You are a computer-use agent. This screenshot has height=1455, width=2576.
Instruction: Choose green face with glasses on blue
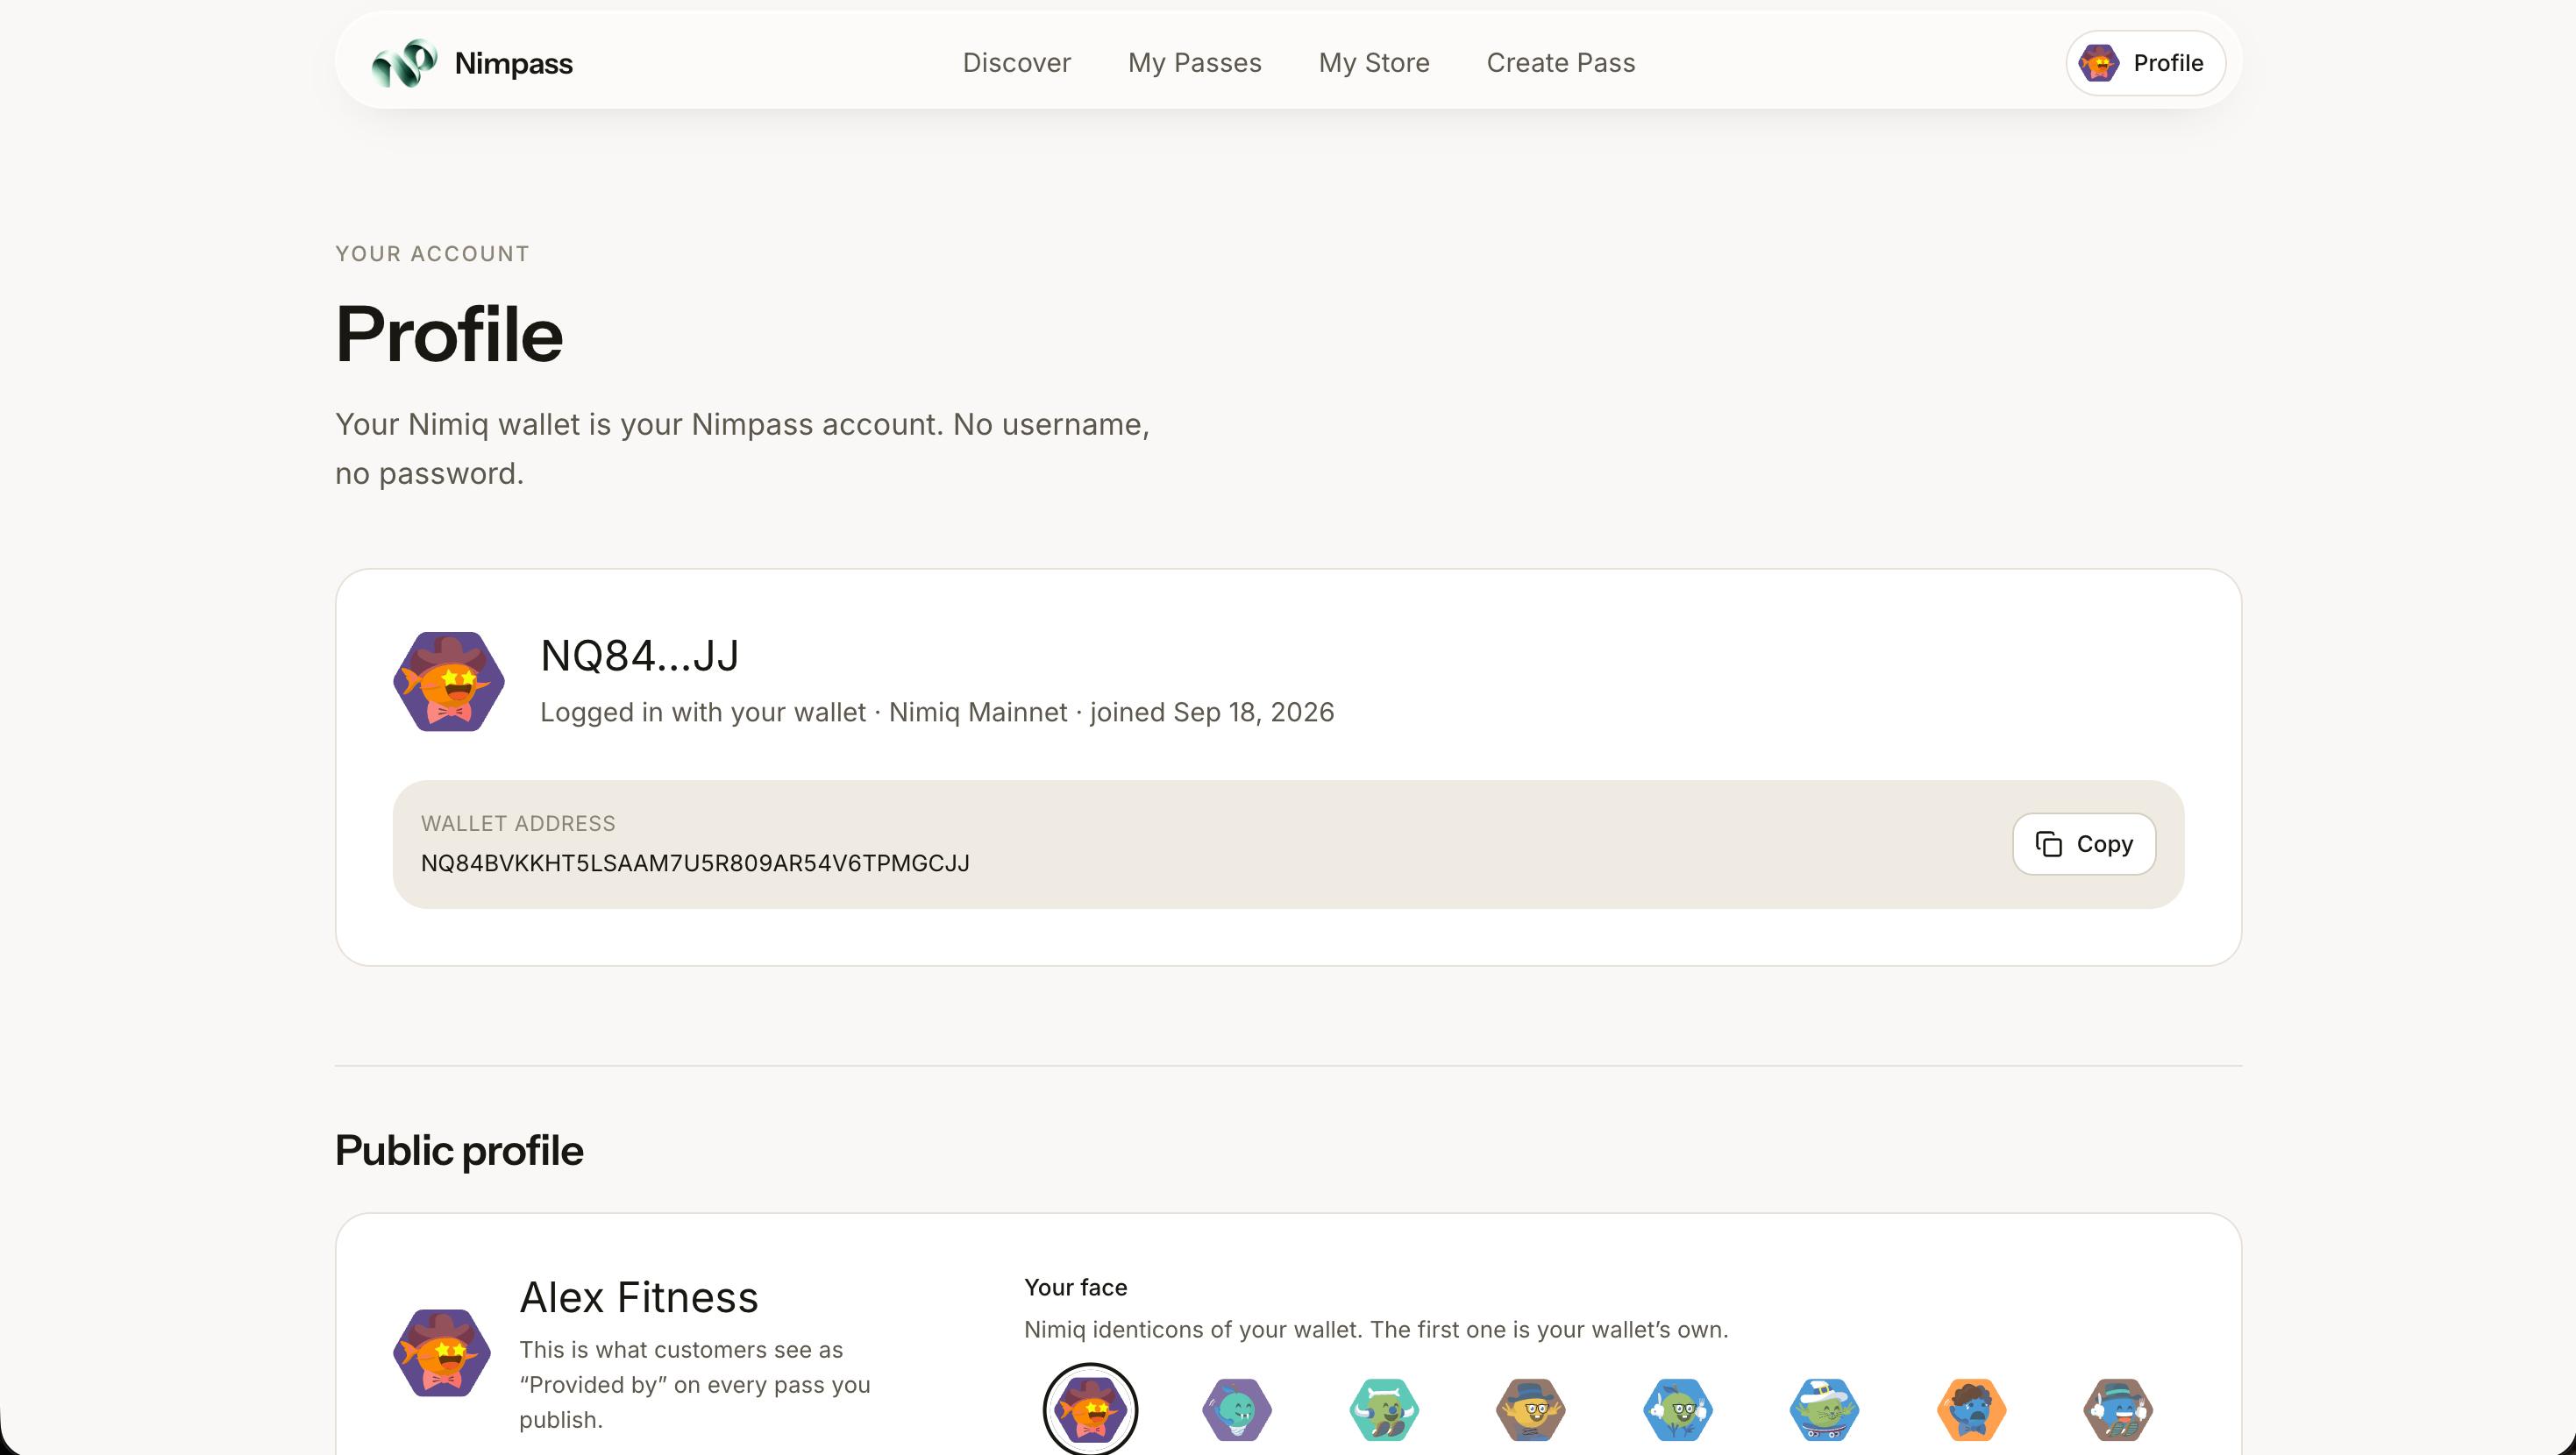point(1678,1409)
